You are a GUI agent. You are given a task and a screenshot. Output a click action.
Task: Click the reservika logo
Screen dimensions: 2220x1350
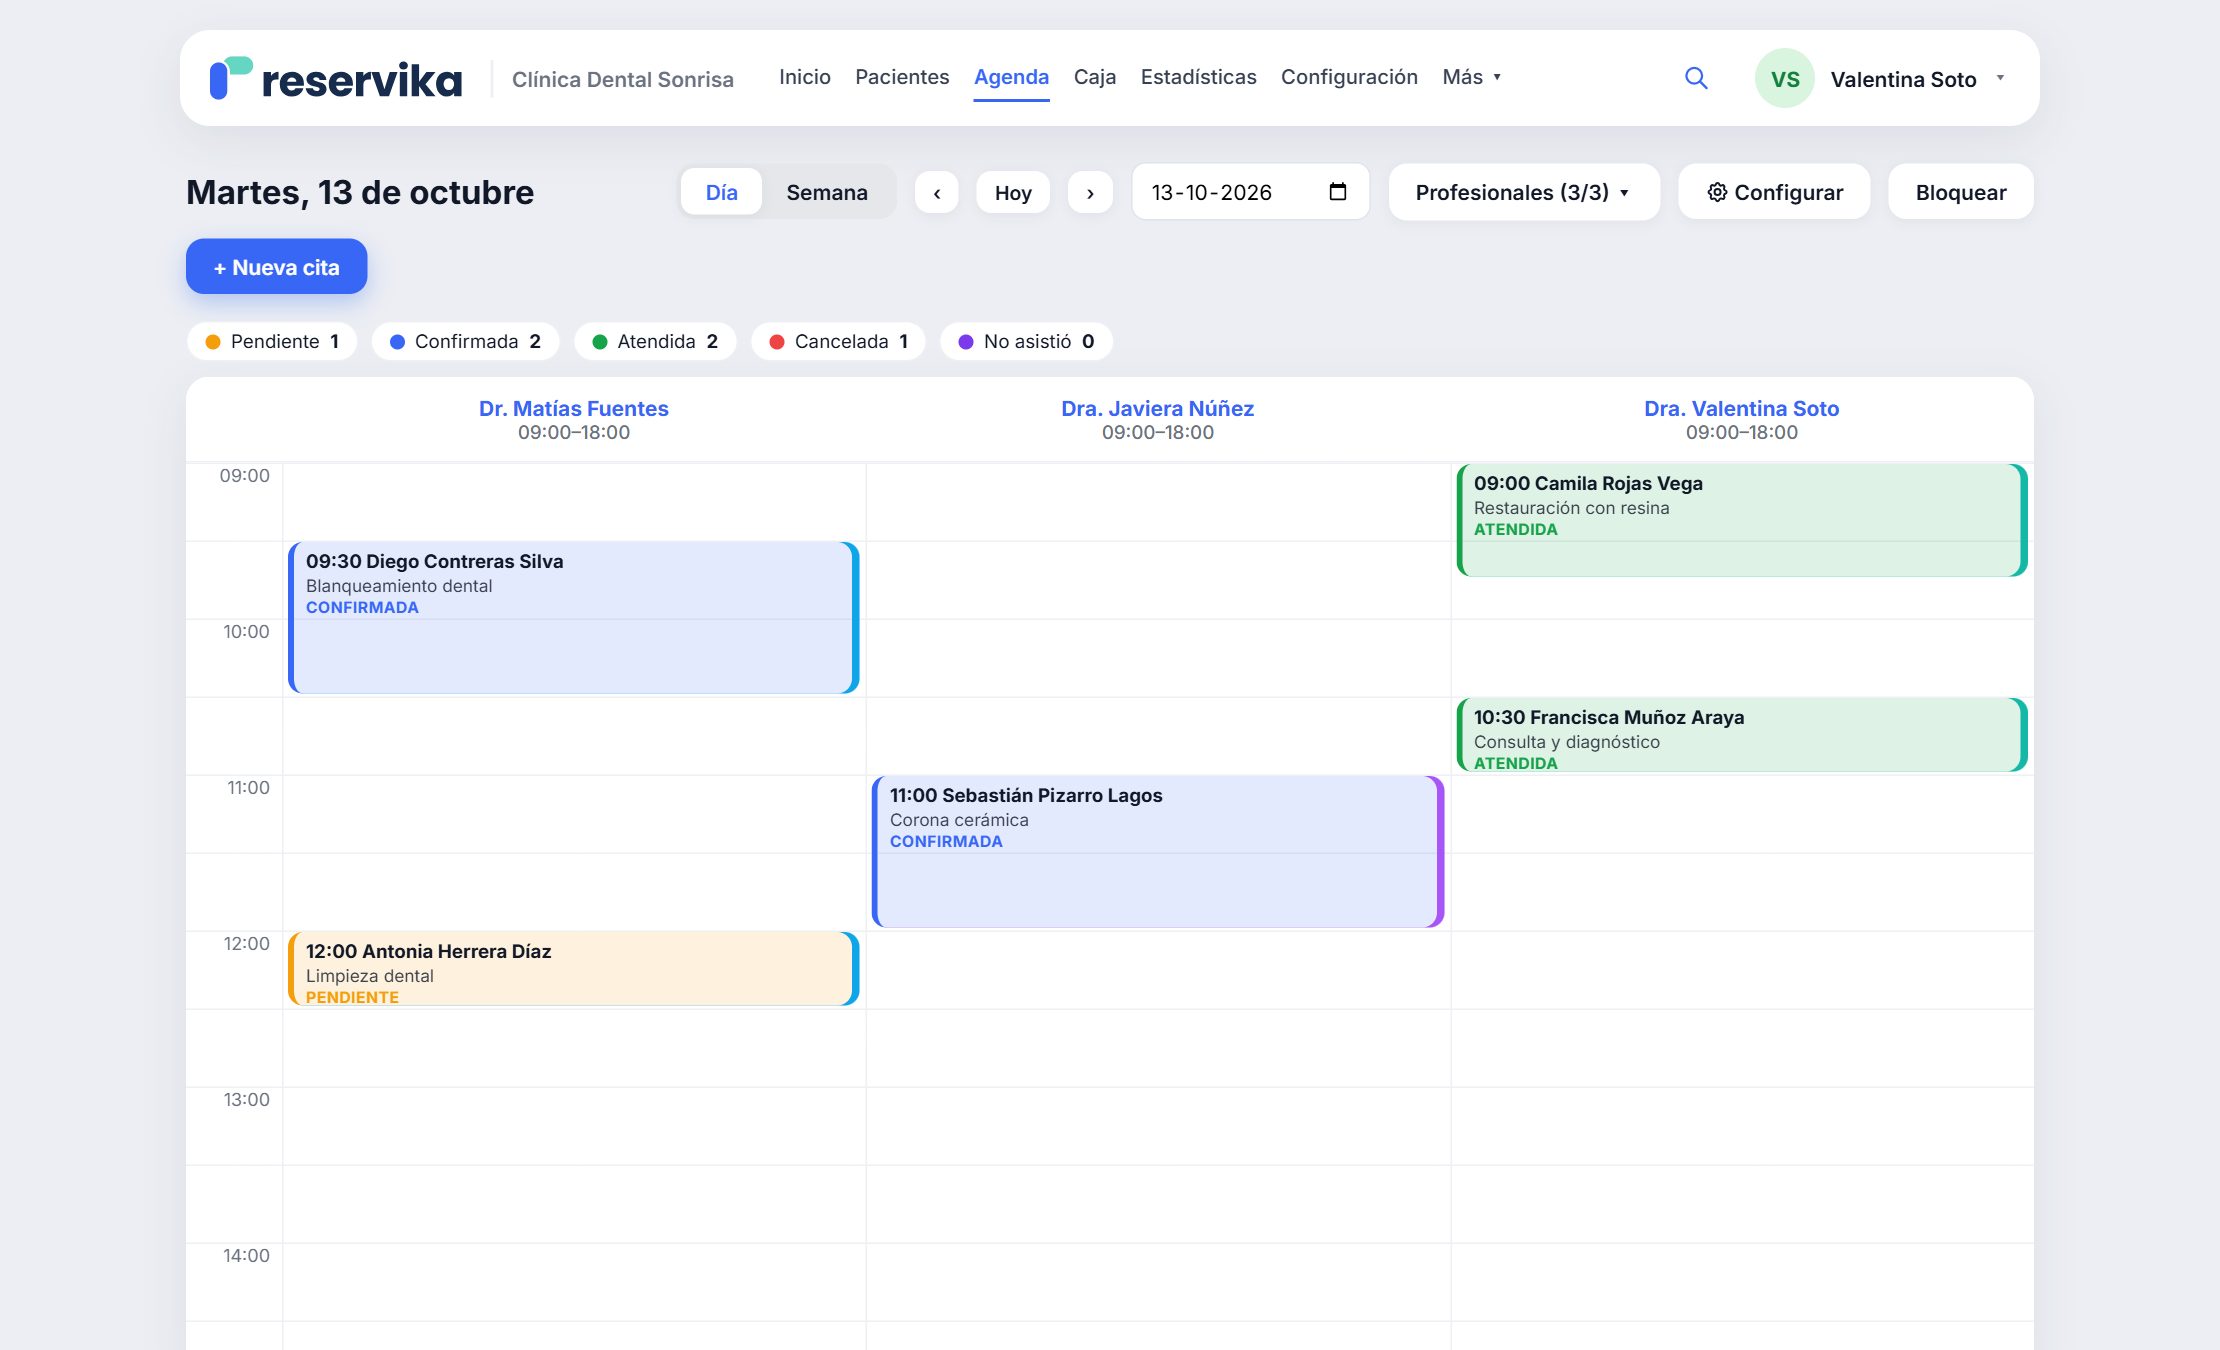[x=336, y=78]
